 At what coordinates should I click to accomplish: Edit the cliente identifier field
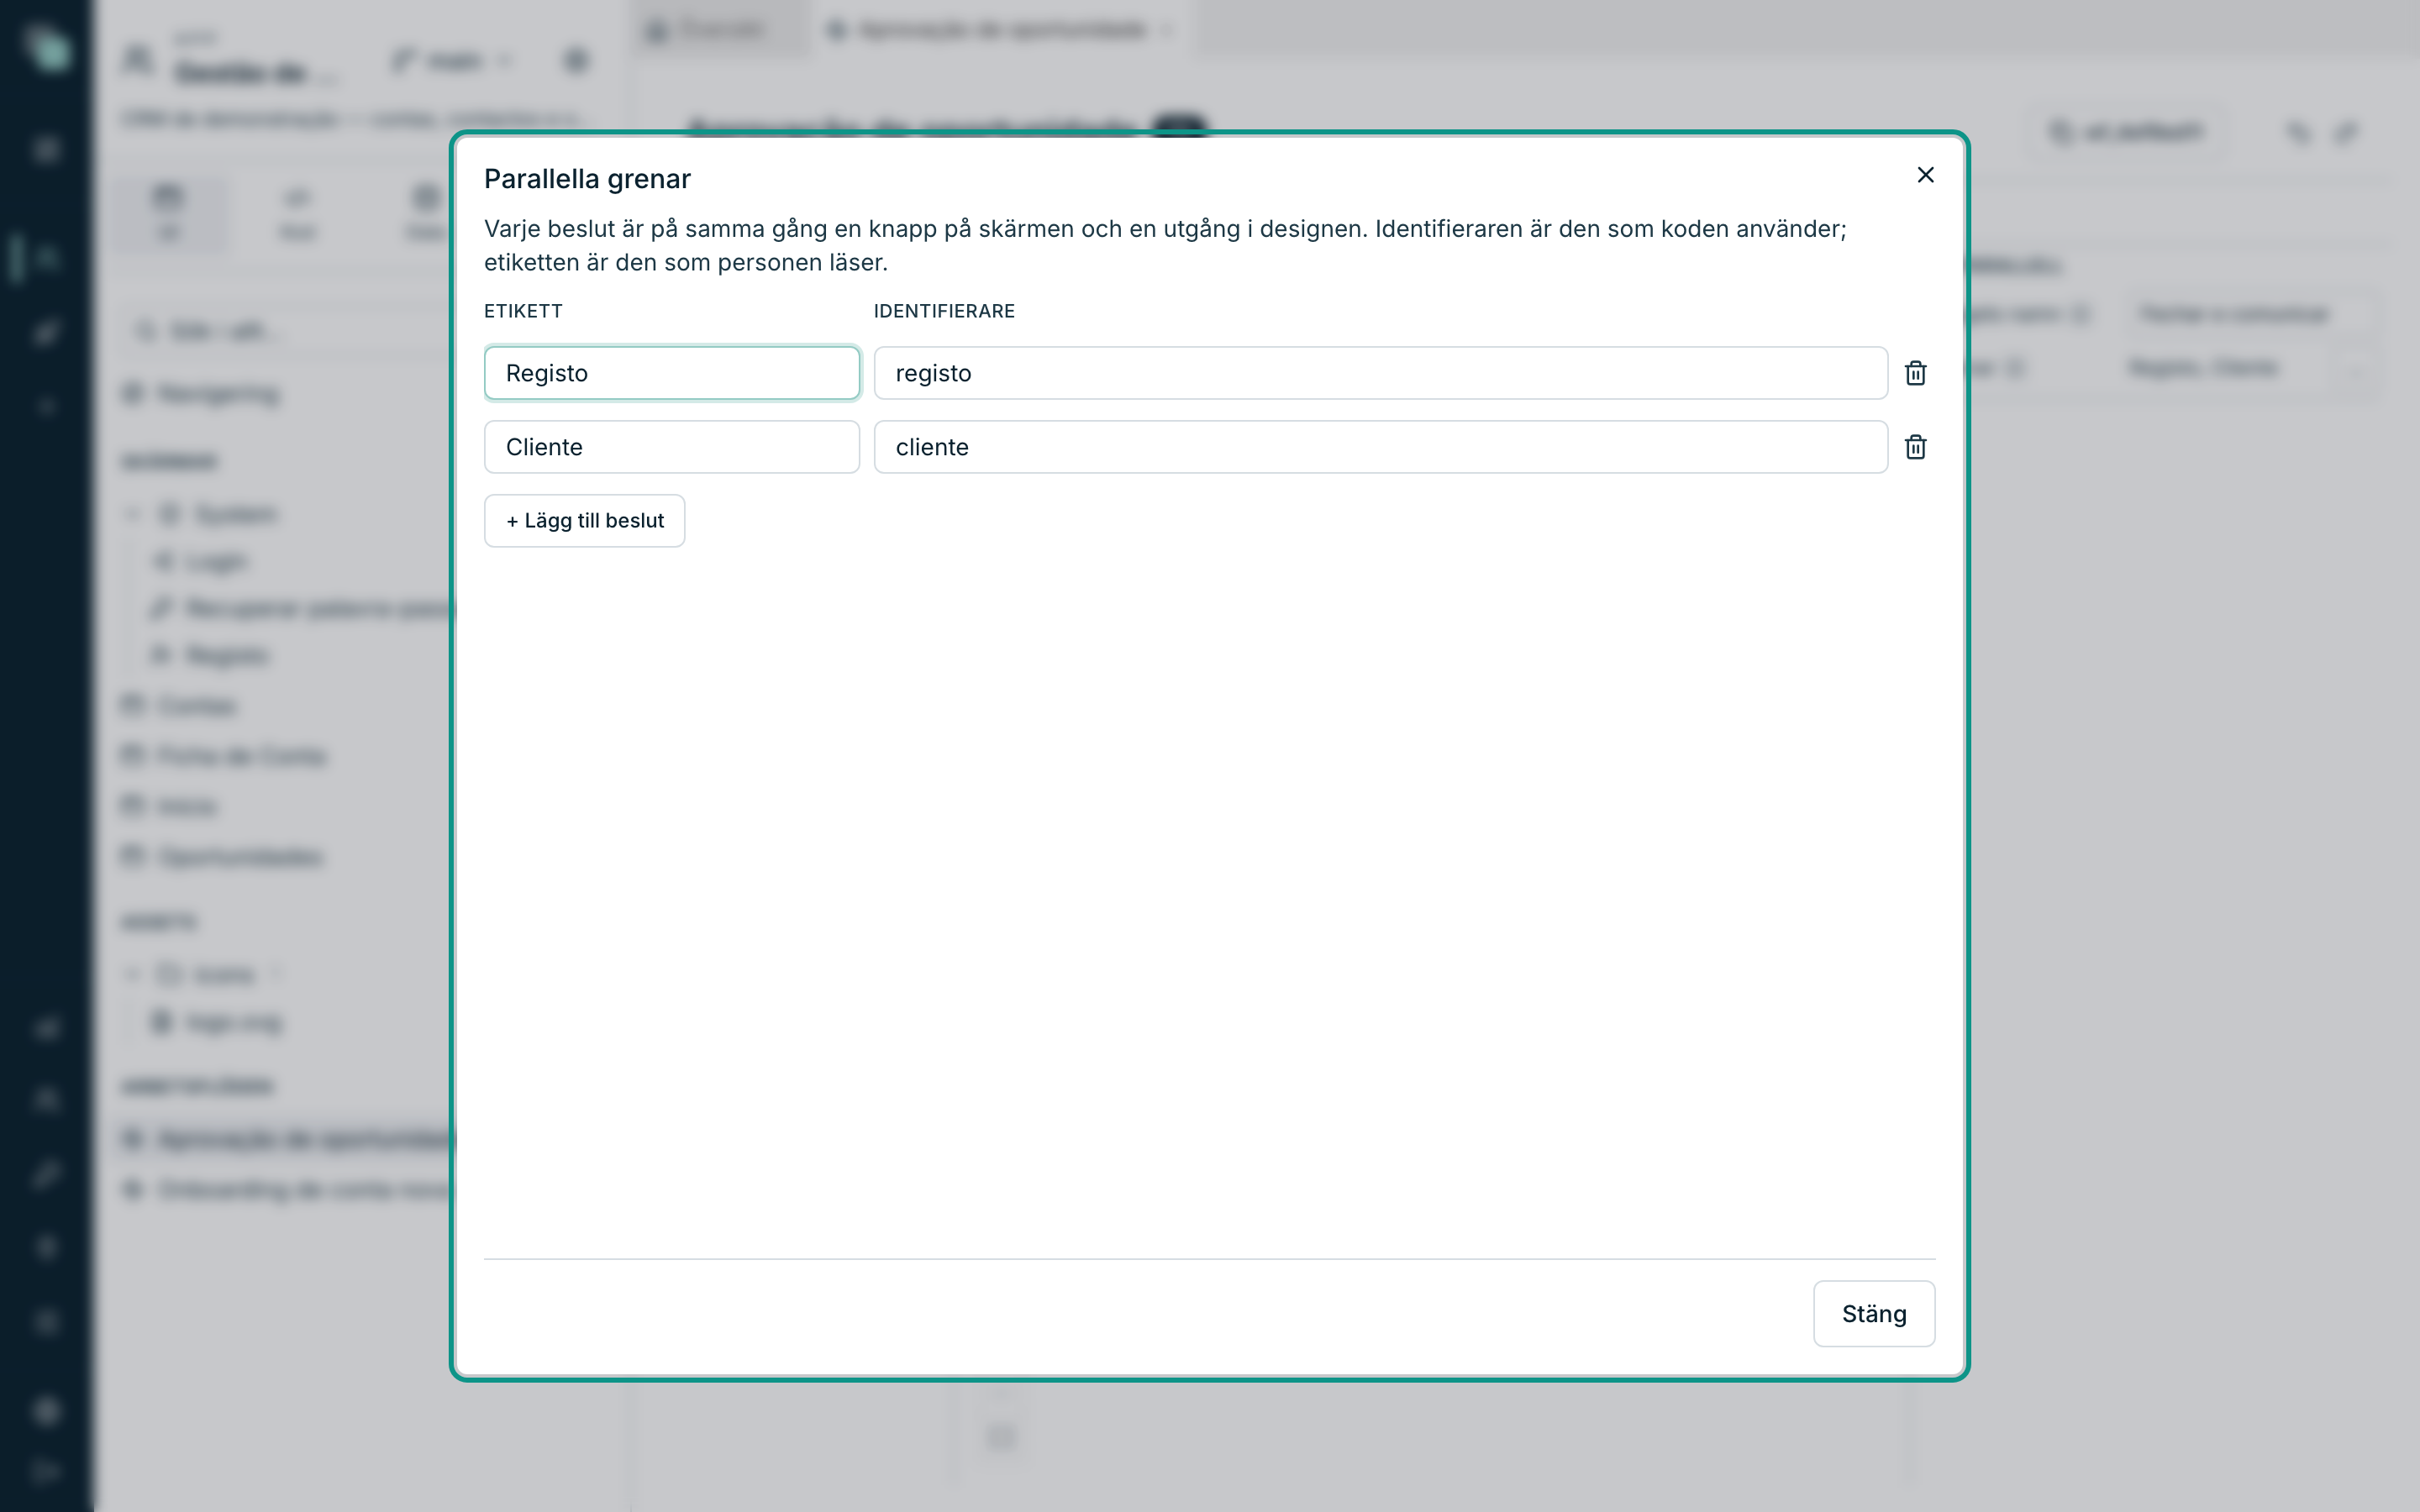pyautogui.click(x=1380, y=447)
